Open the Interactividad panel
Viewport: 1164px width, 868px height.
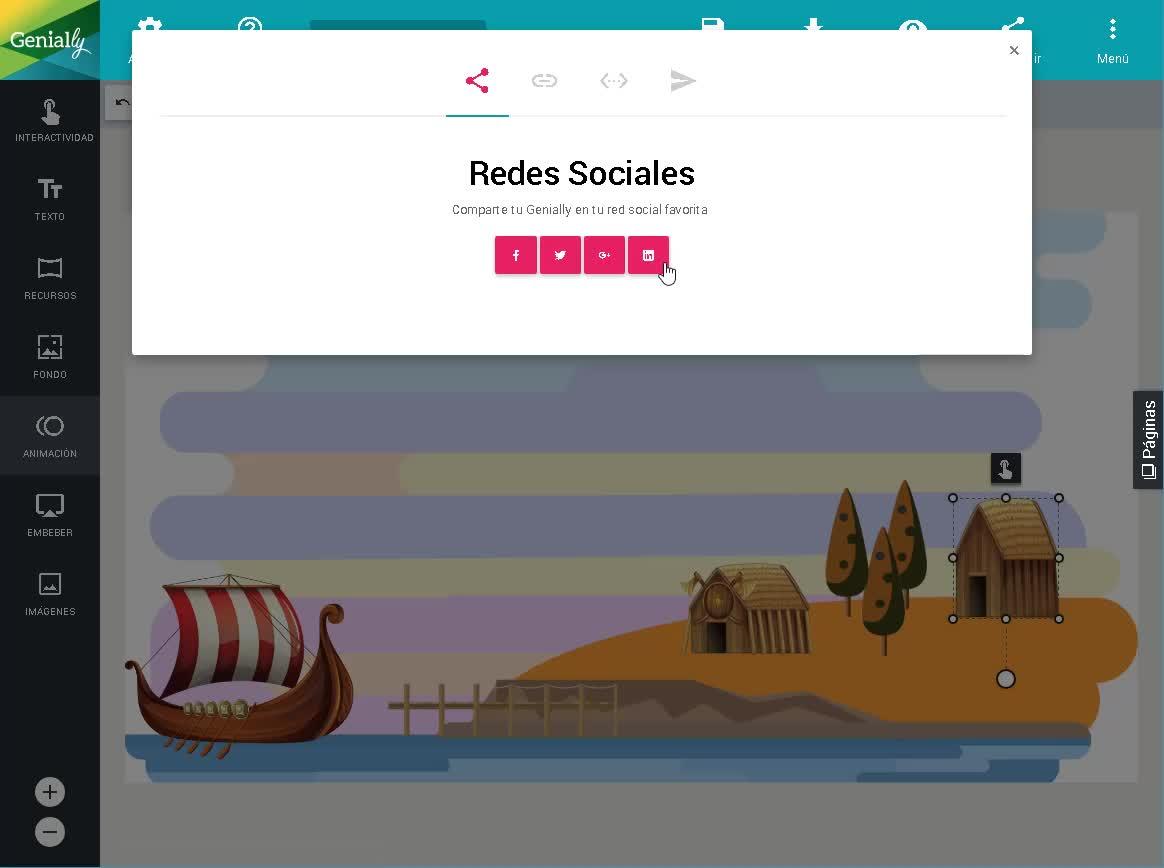(50, 120)
